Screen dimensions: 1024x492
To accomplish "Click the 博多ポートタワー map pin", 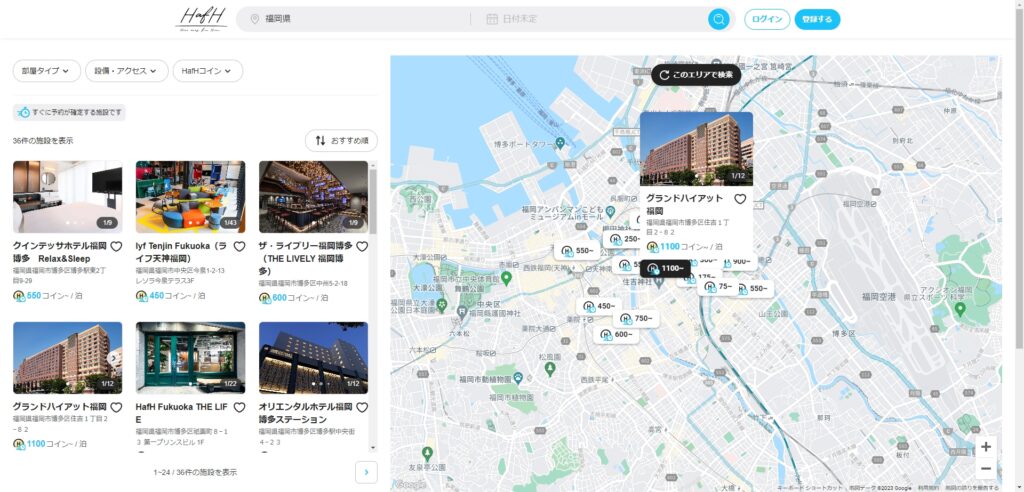I will pos(560,142).
